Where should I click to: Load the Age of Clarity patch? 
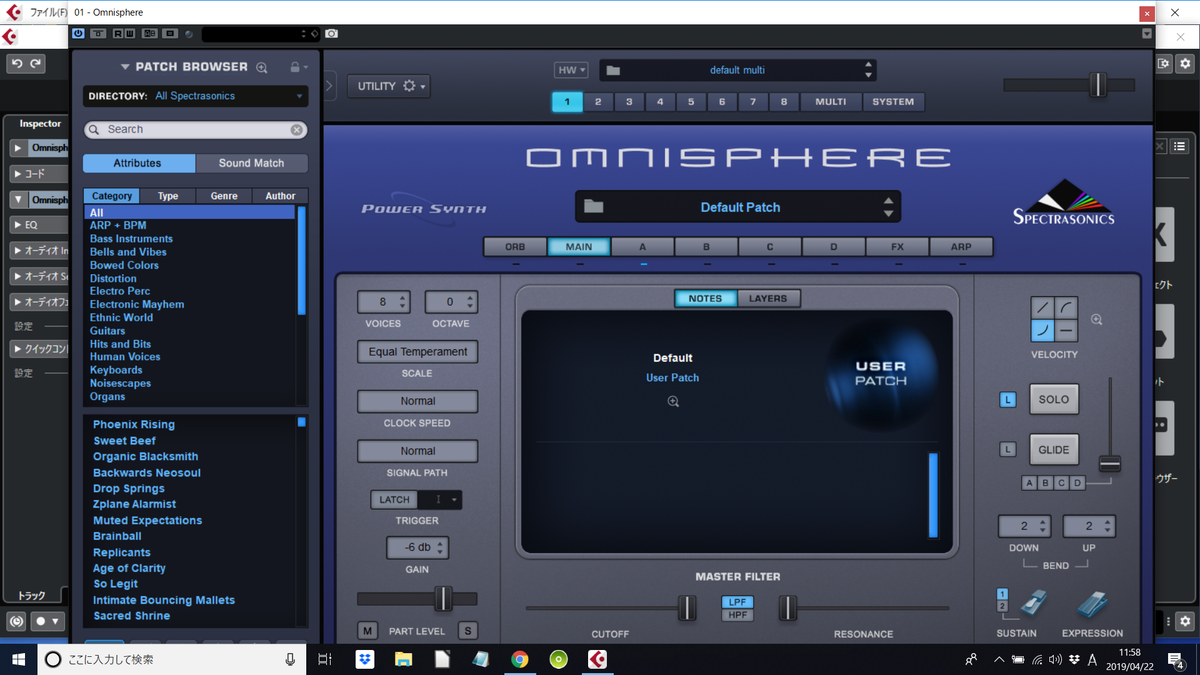[x=130, y=568]
